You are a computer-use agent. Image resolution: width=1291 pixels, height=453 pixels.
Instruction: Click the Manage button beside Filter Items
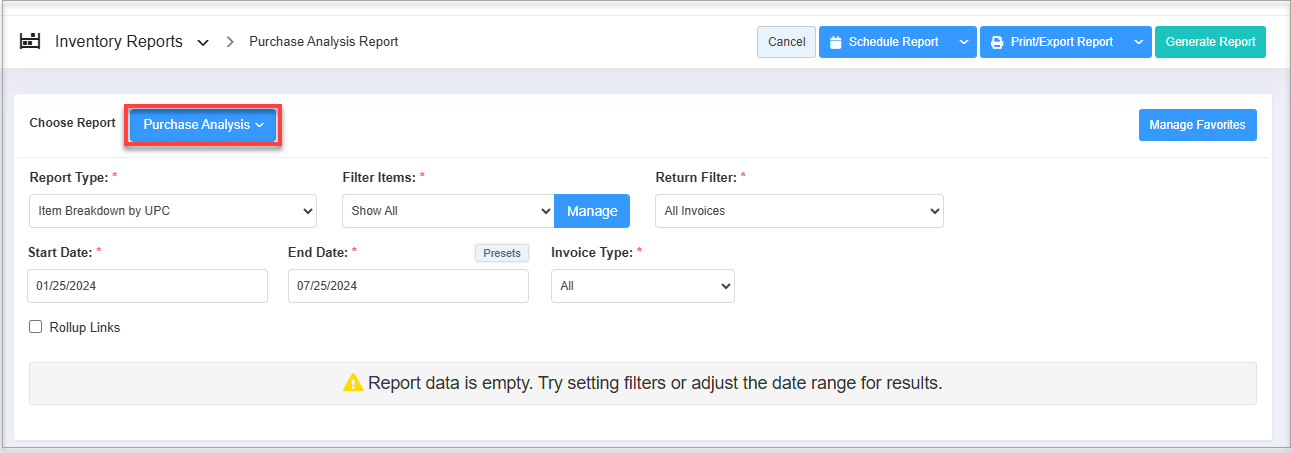(x=592, y=211)
